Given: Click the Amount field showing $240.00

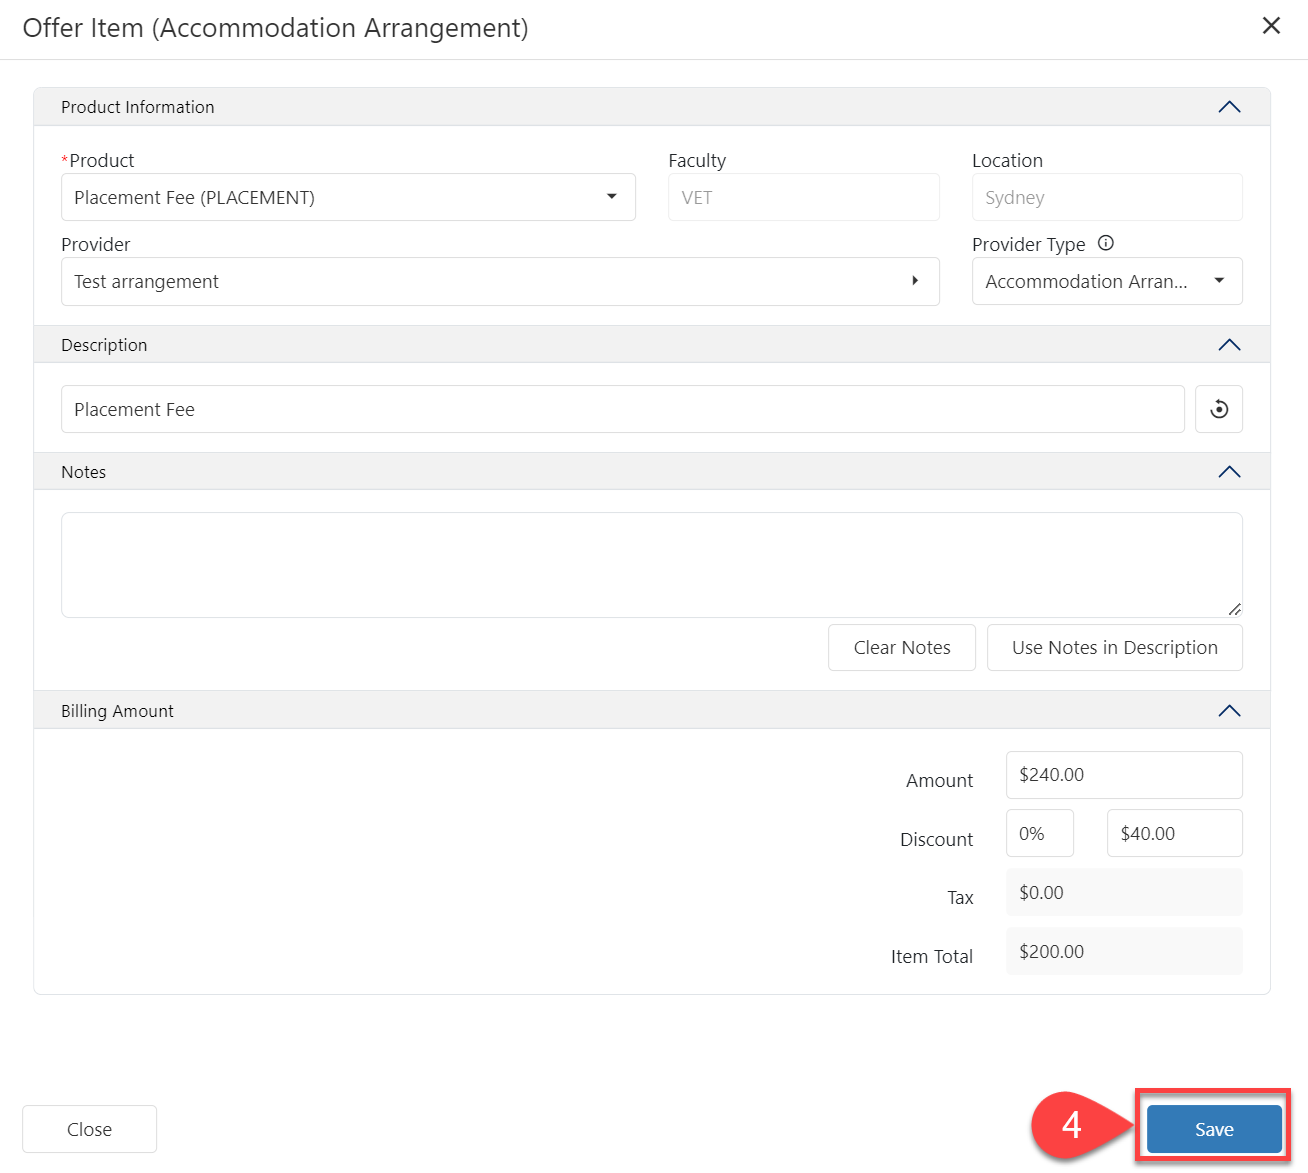Looking at the screenshot, I should [x=1123, y=775].
